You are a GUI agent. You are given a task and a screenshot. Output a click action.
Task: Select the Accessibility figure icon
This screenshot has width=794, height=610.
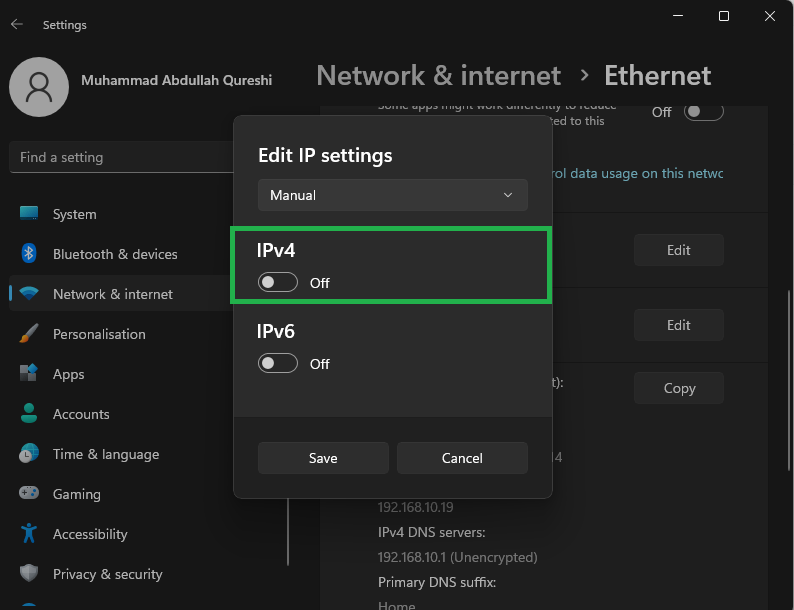29,534
